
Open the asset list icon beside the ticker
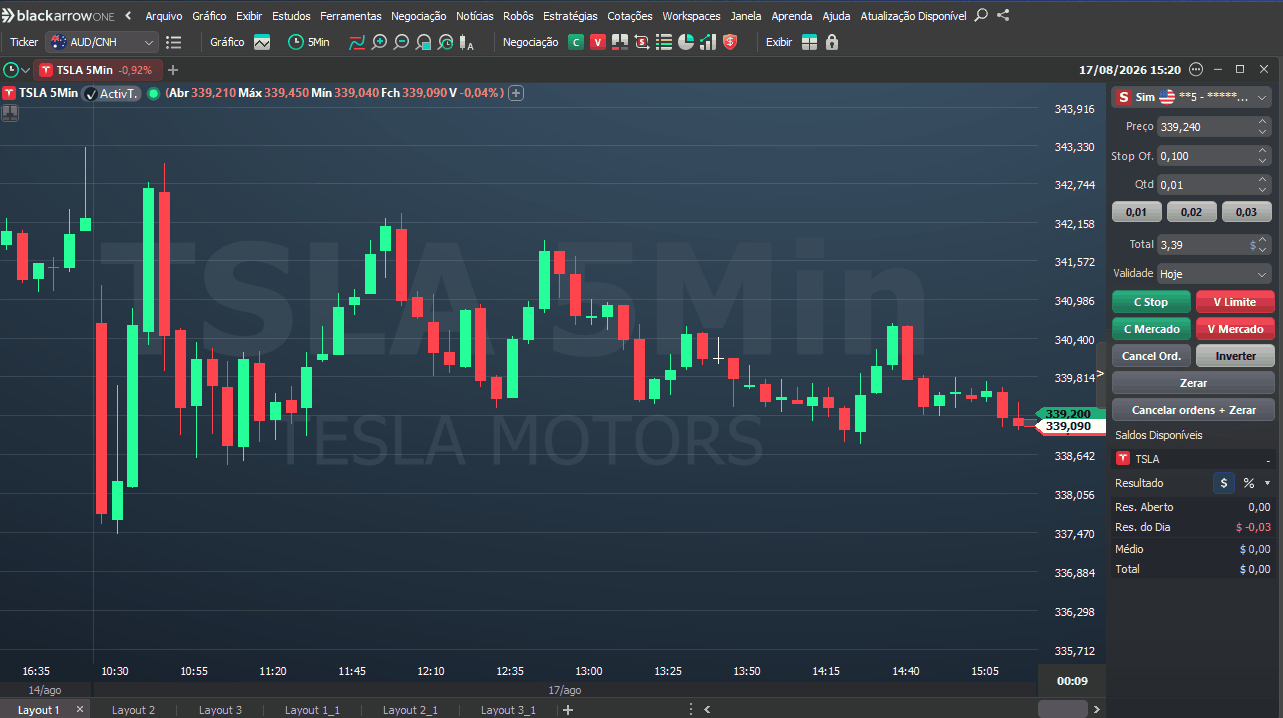(174, 42)
